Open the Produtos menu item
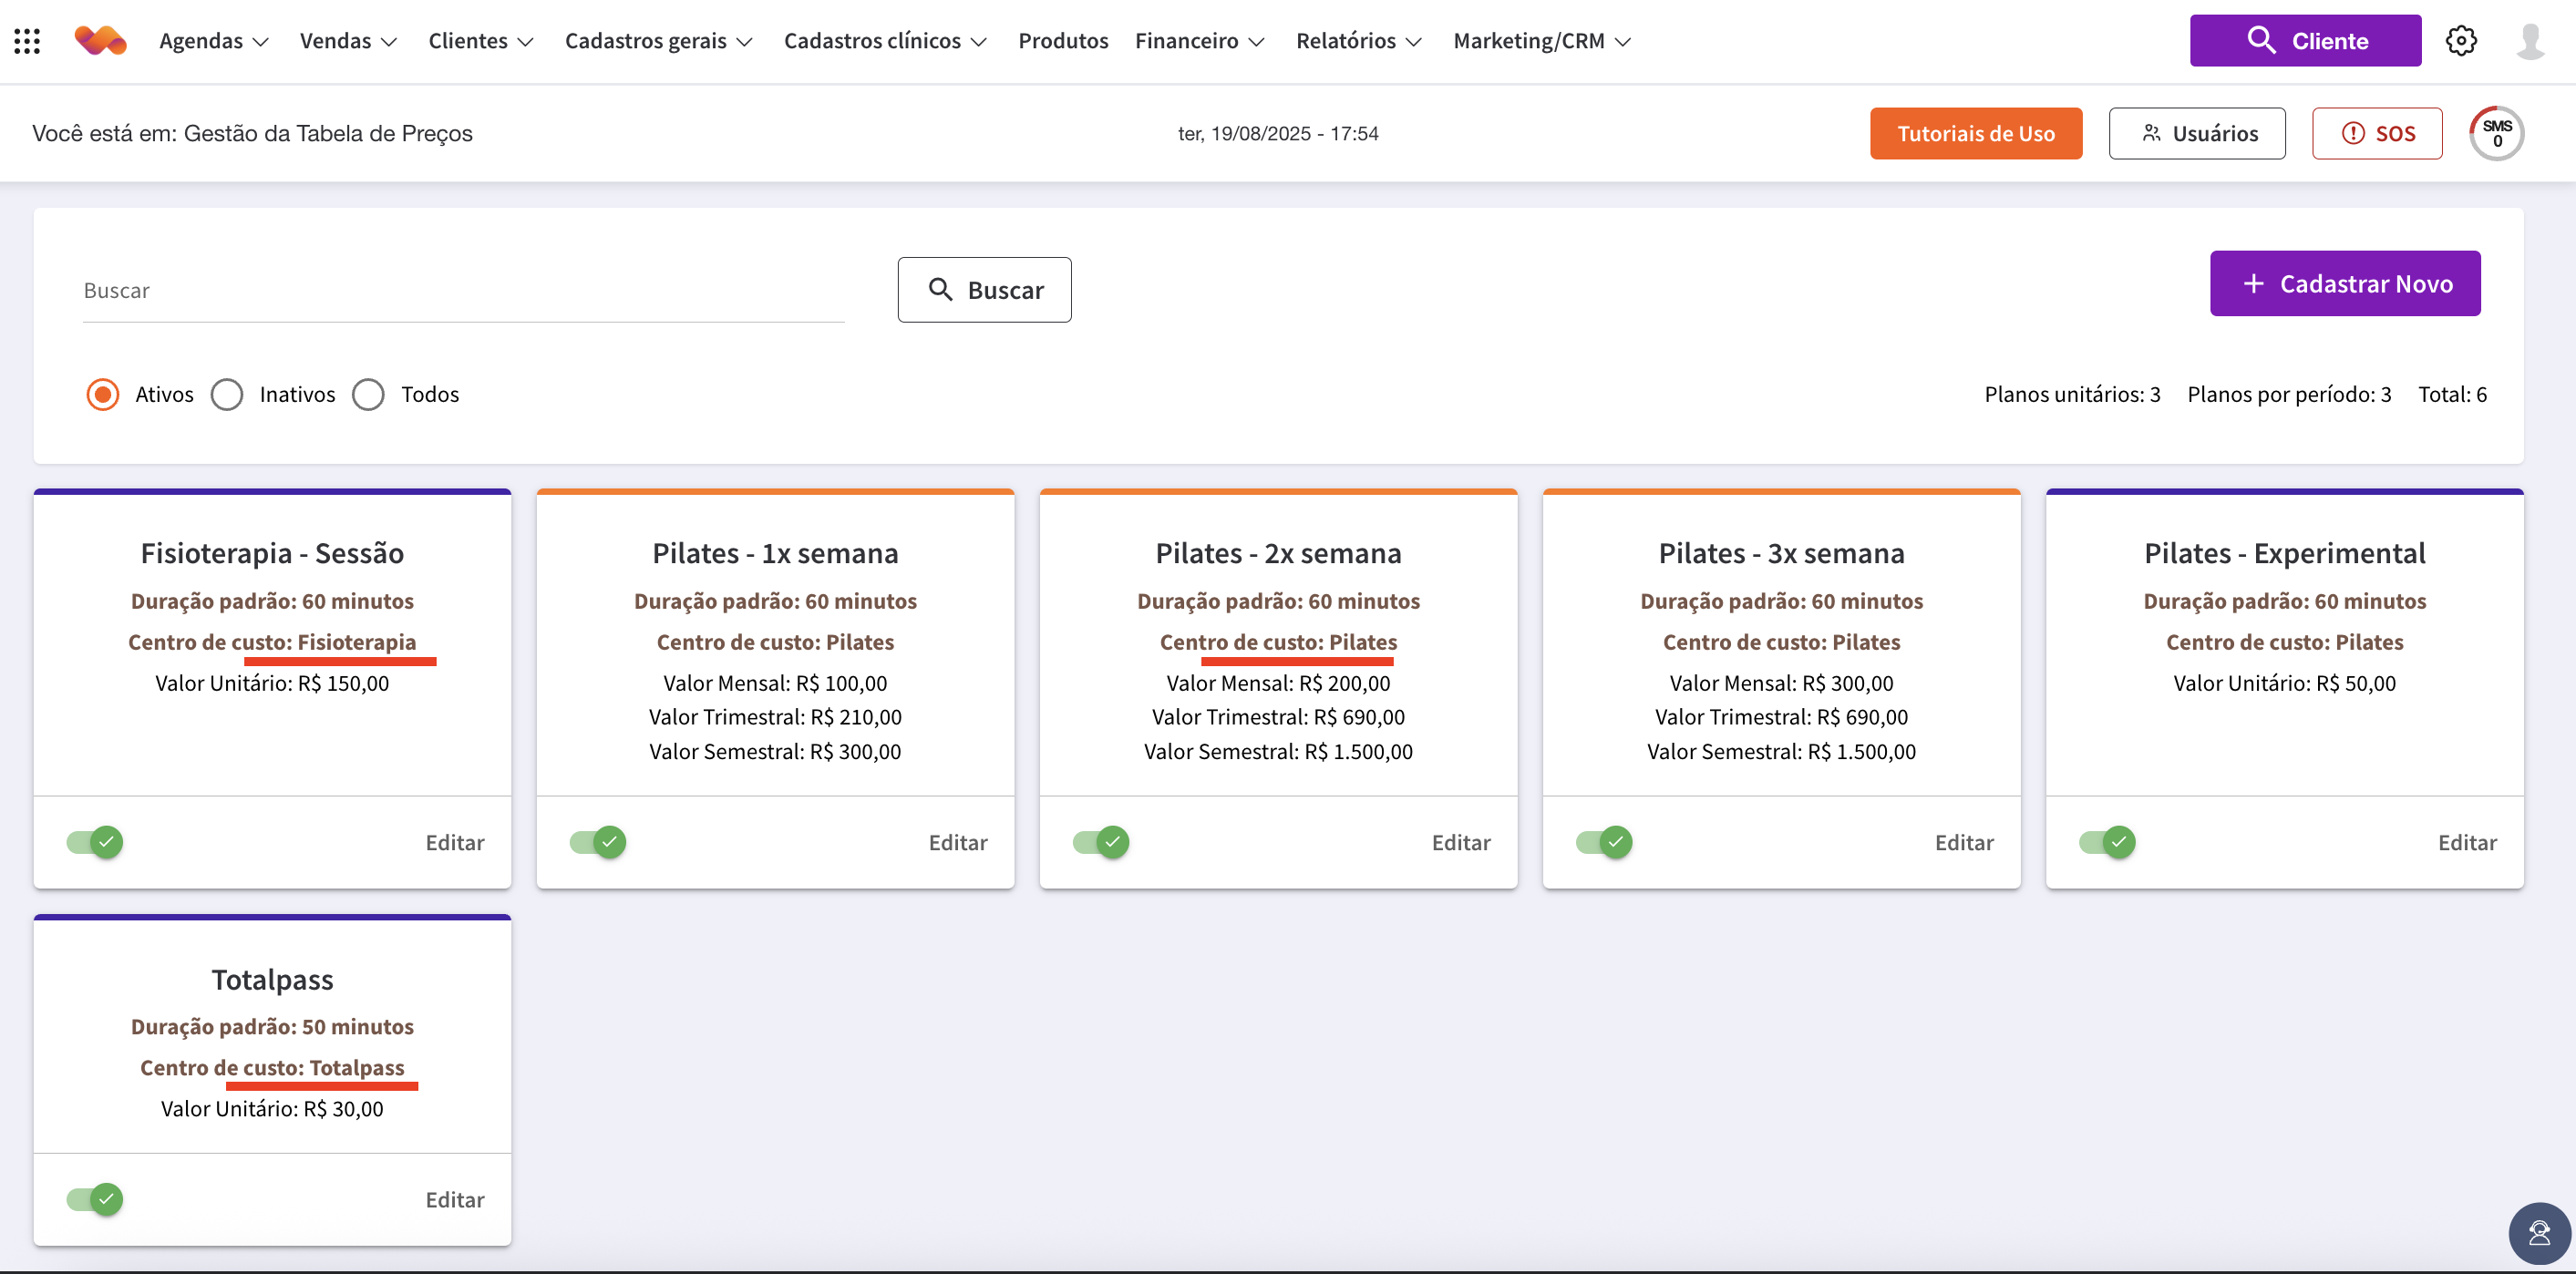This screenshot has height=1274, width=2576. point(1063,41)
